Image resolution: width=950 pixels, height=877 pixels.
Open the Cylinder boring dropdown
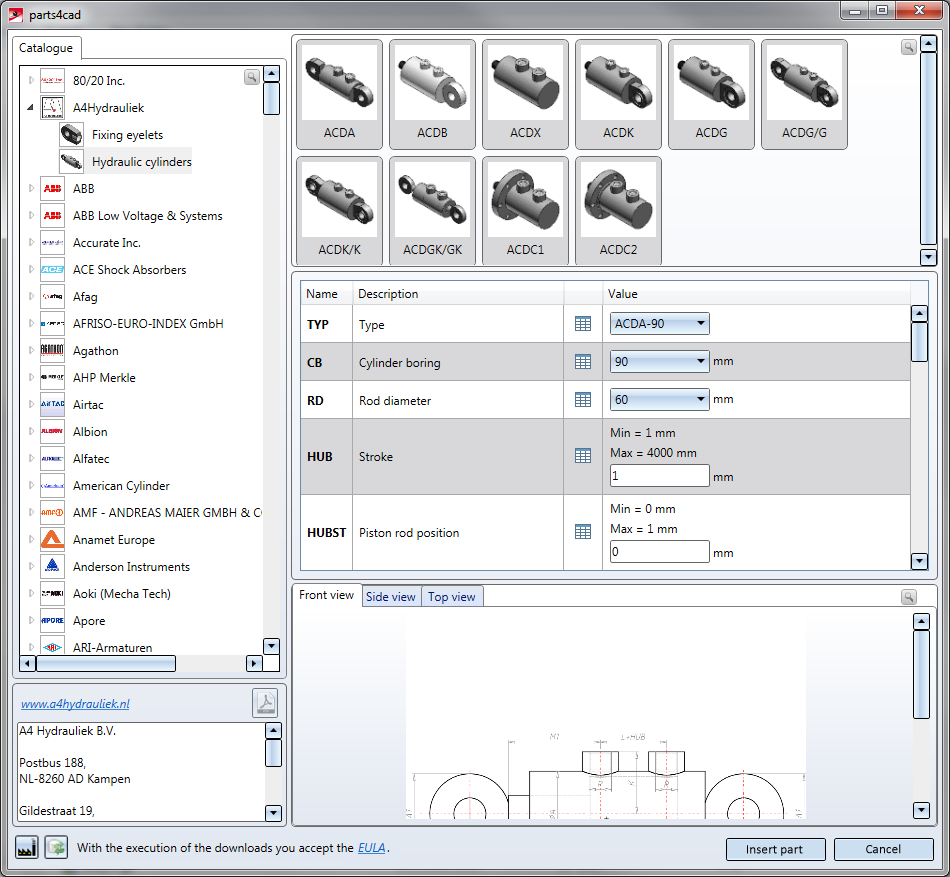tap(660, 362)
